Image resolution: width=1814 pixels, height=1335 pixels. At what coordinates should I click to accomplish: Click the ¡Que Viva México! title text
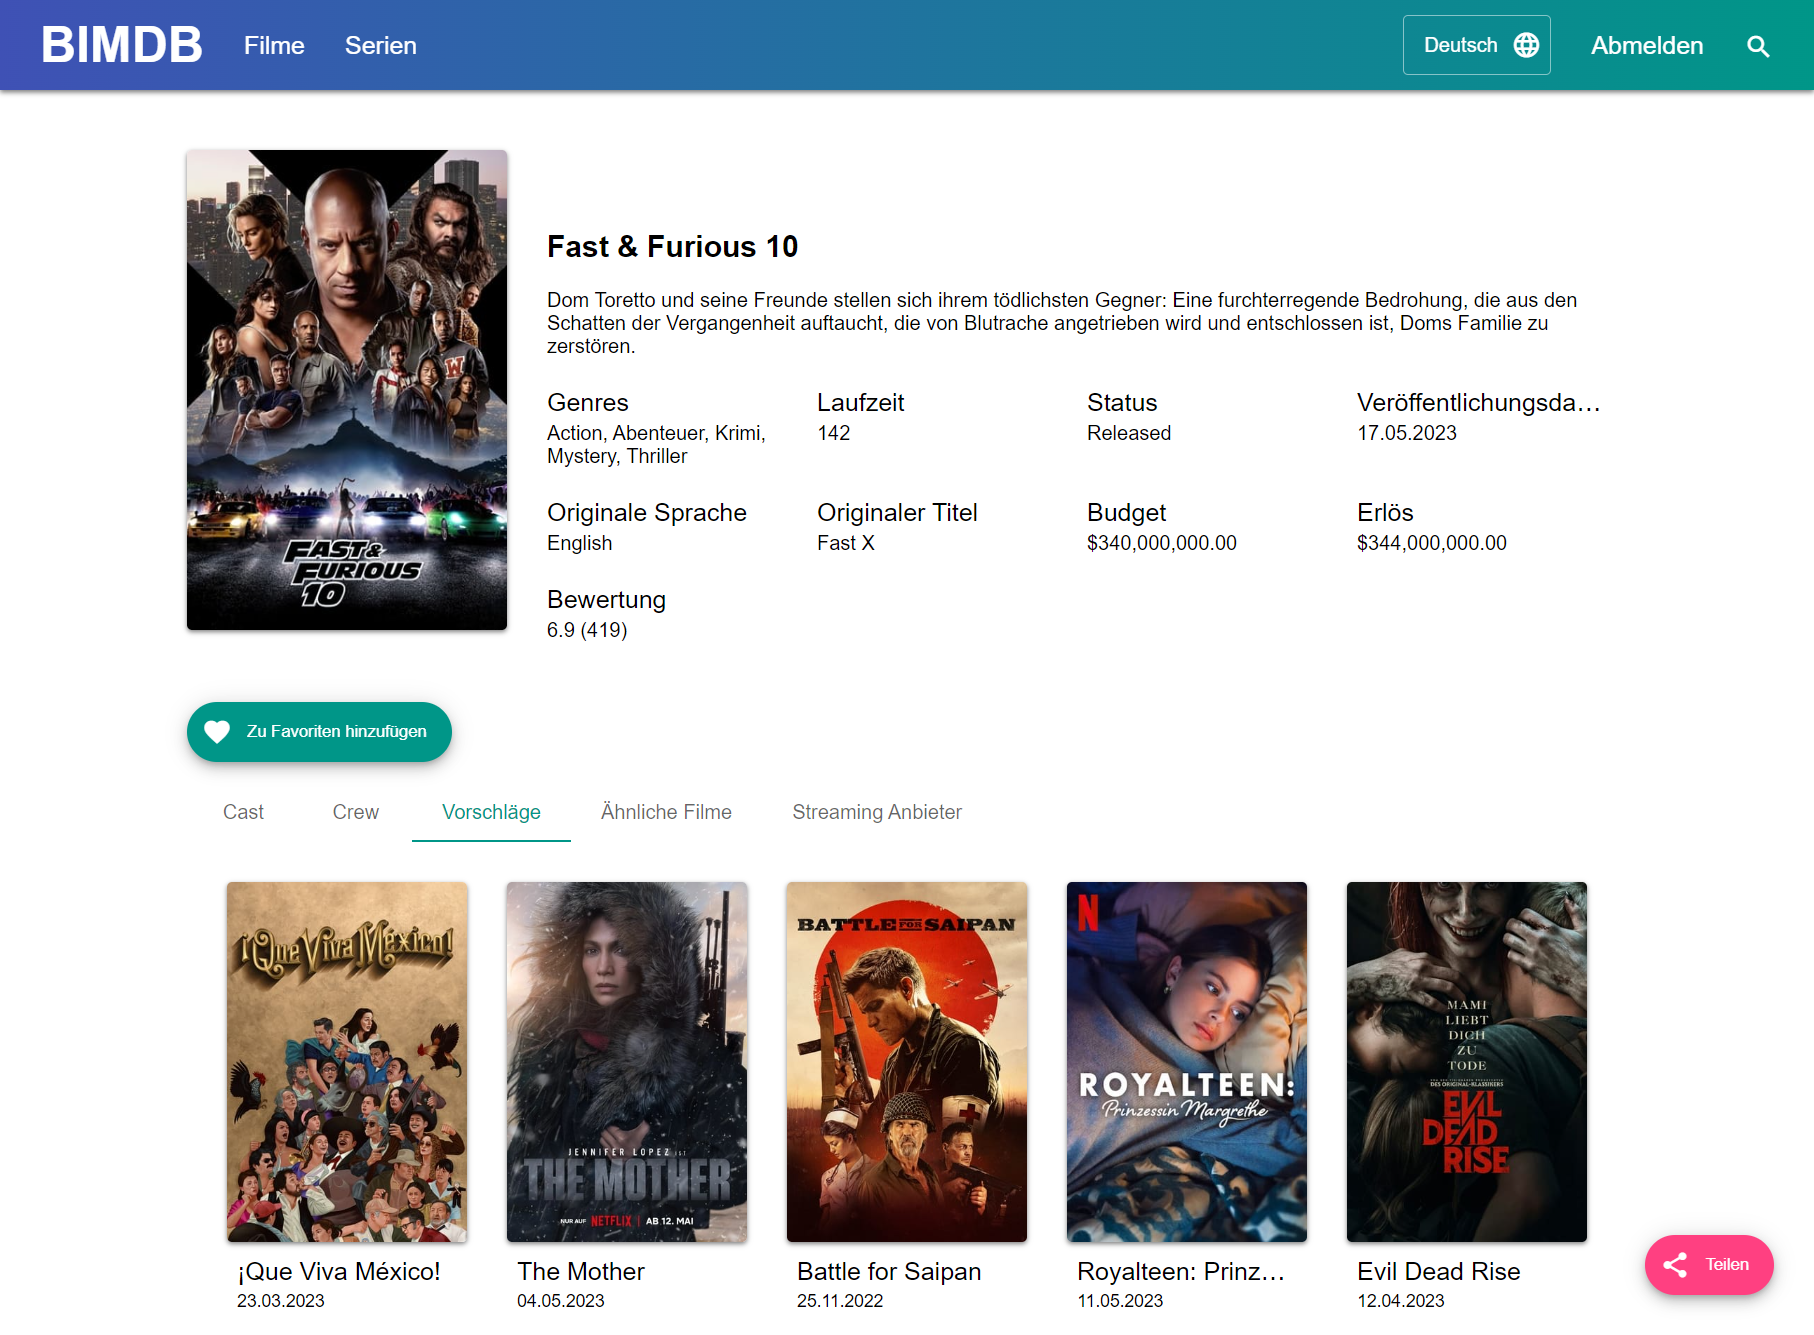click(x=339, y=1272)
